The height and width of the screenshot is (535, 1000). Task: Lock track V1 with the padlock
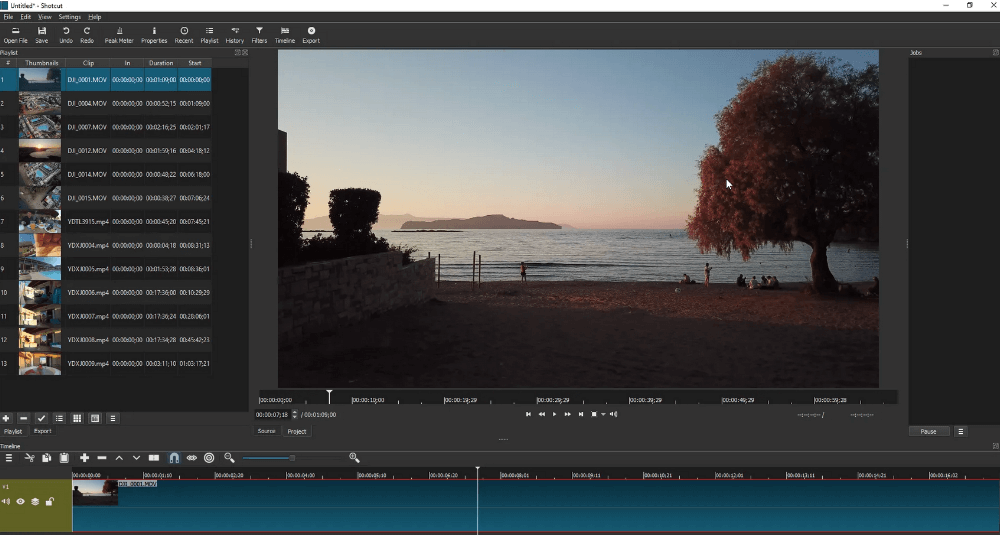tap(50, 502)
